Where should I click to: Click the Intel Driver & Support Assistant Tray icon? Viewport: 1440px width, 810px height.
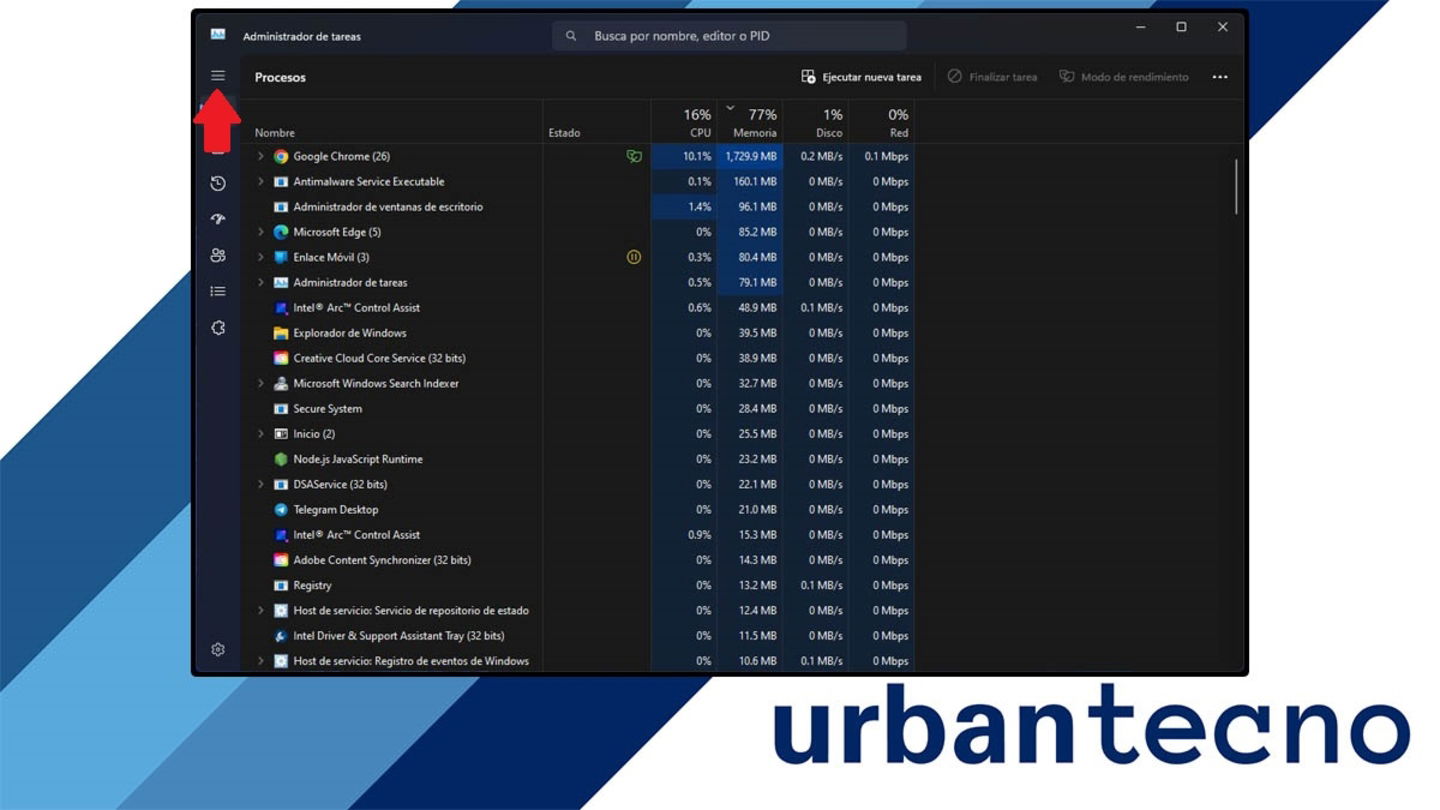[281, 636]
